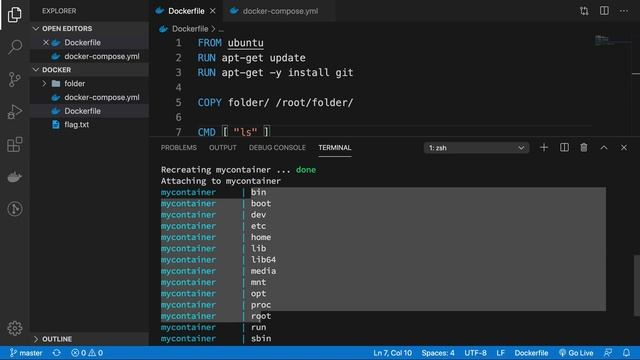
Task: Click lib64 in the terminal output
Action: (x=263, y=260)
